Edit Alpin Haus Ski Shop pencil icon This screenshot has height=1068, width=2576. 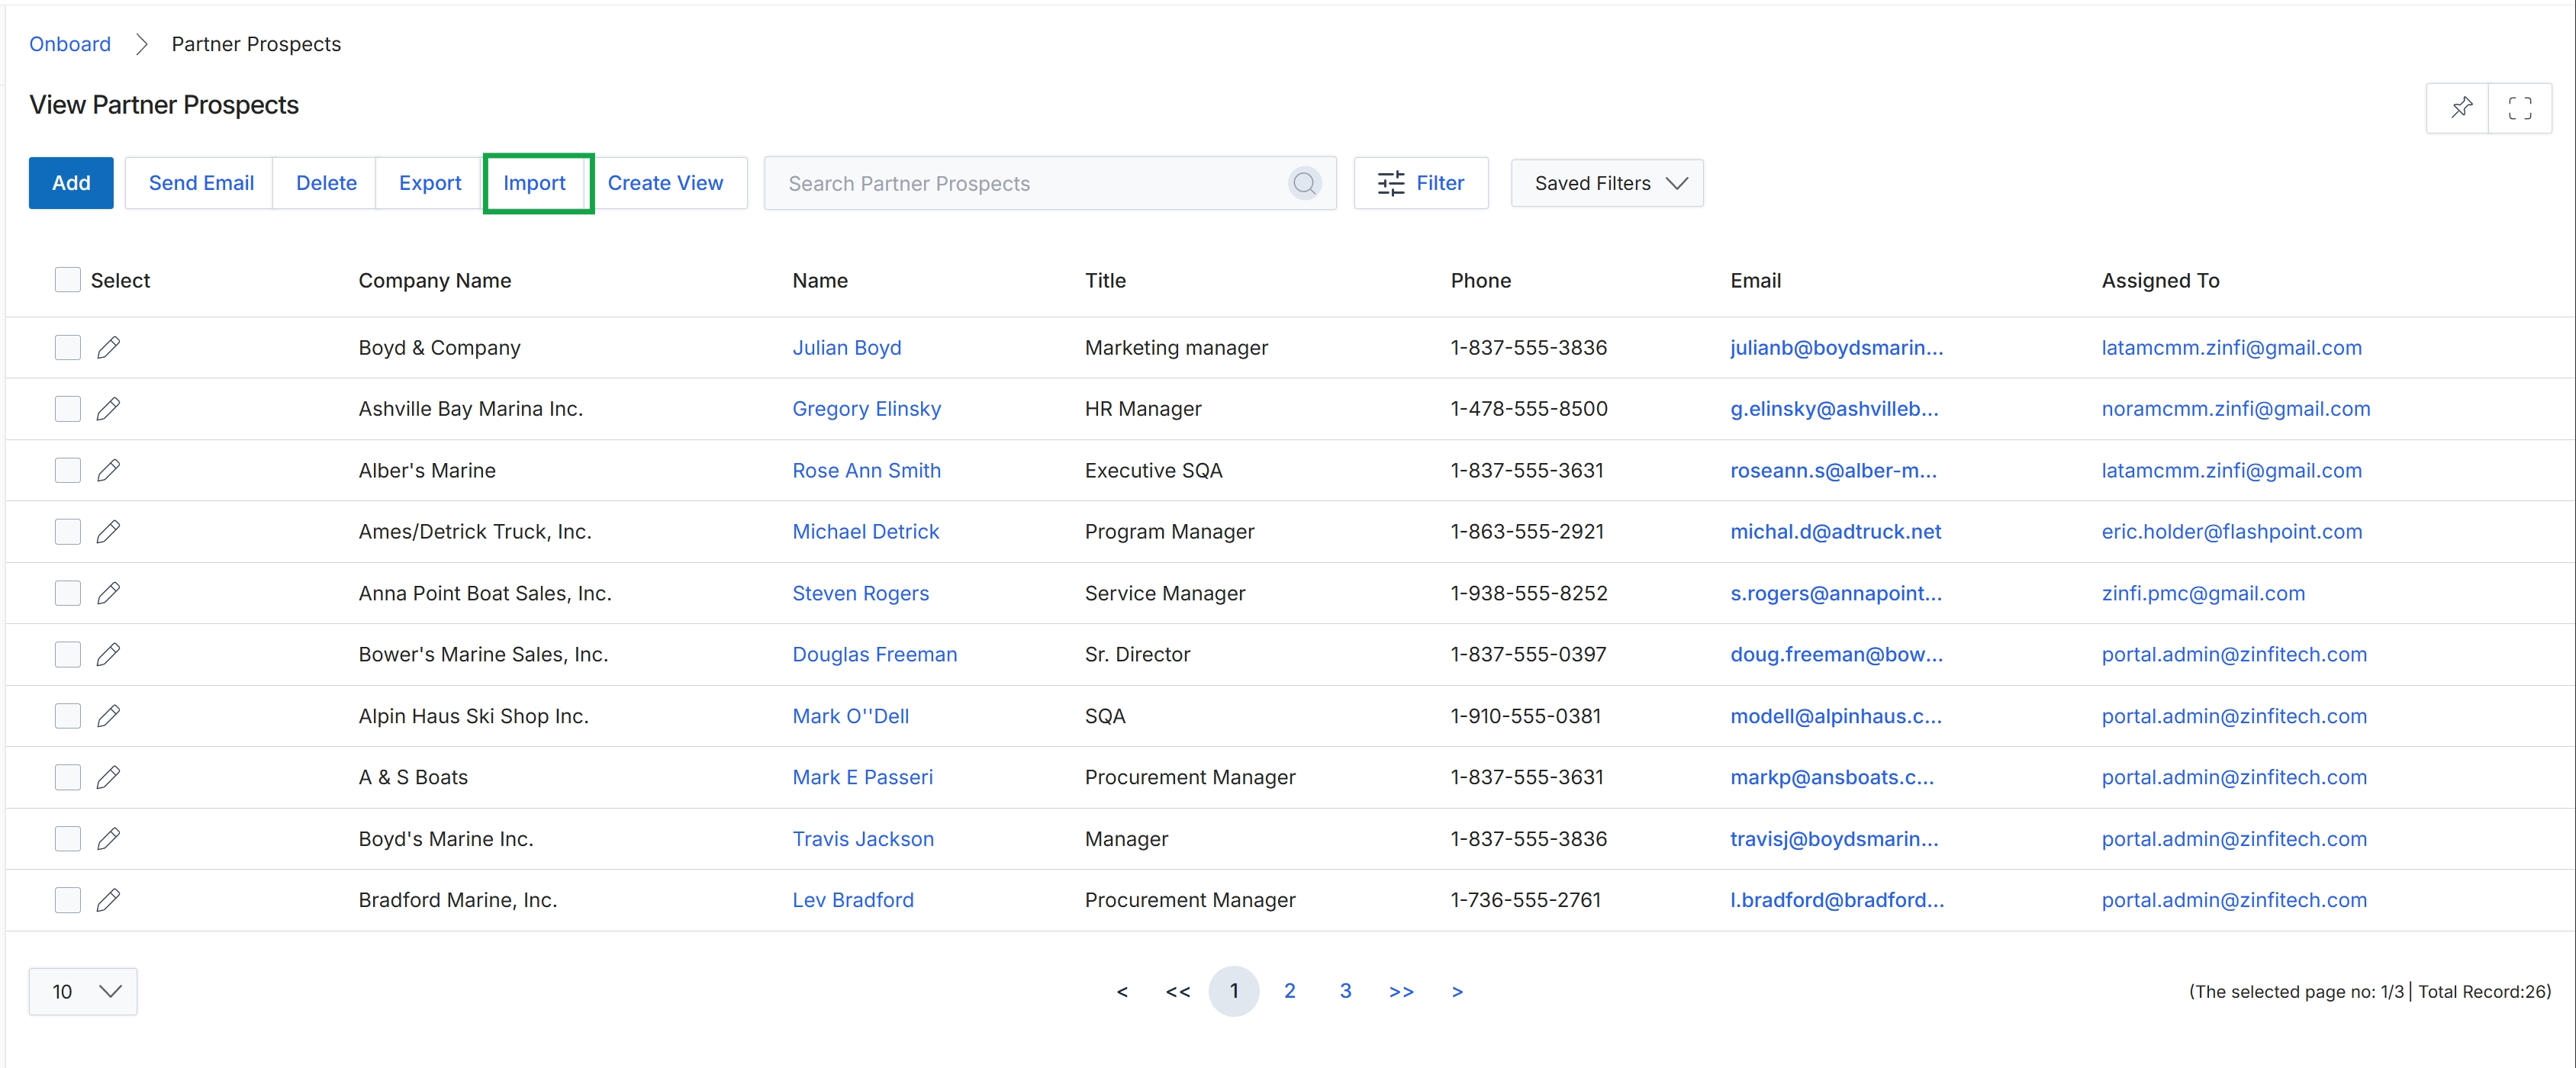[x=108, y=716]
